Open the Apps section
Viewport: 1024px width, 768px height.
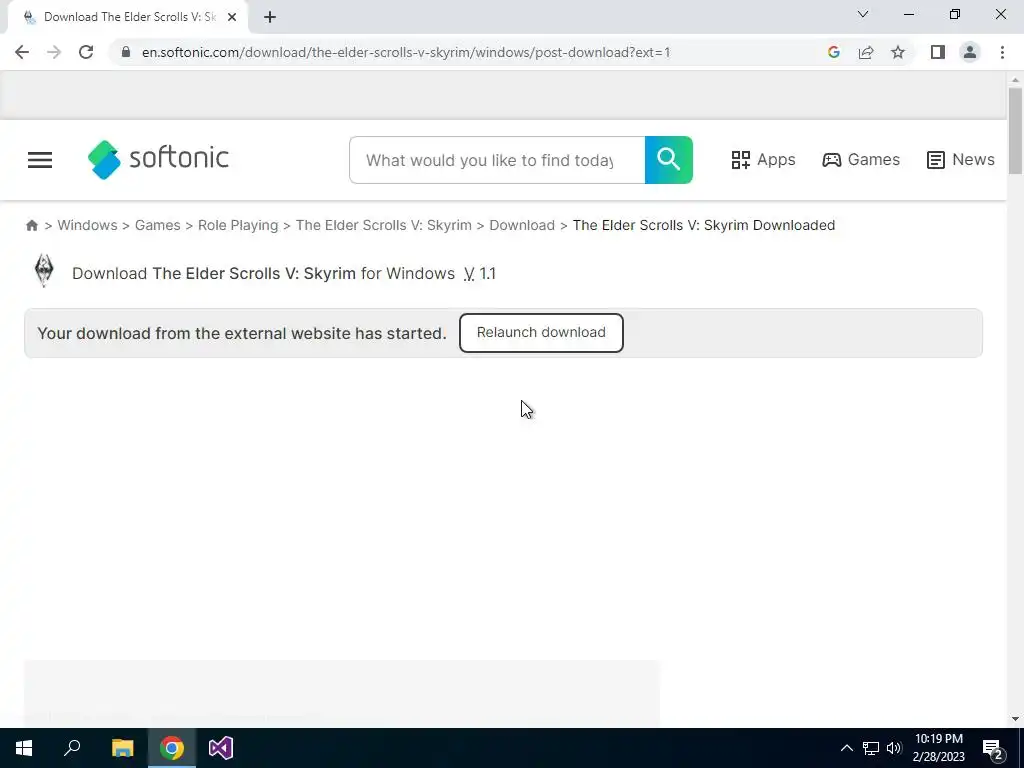763,160
